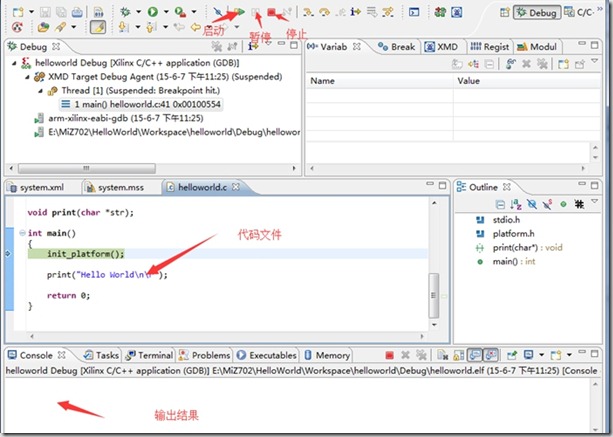The height and width of the screenshot is (437, 613).
Task: Click the Debug perspective button
Action: pos(537,13)
